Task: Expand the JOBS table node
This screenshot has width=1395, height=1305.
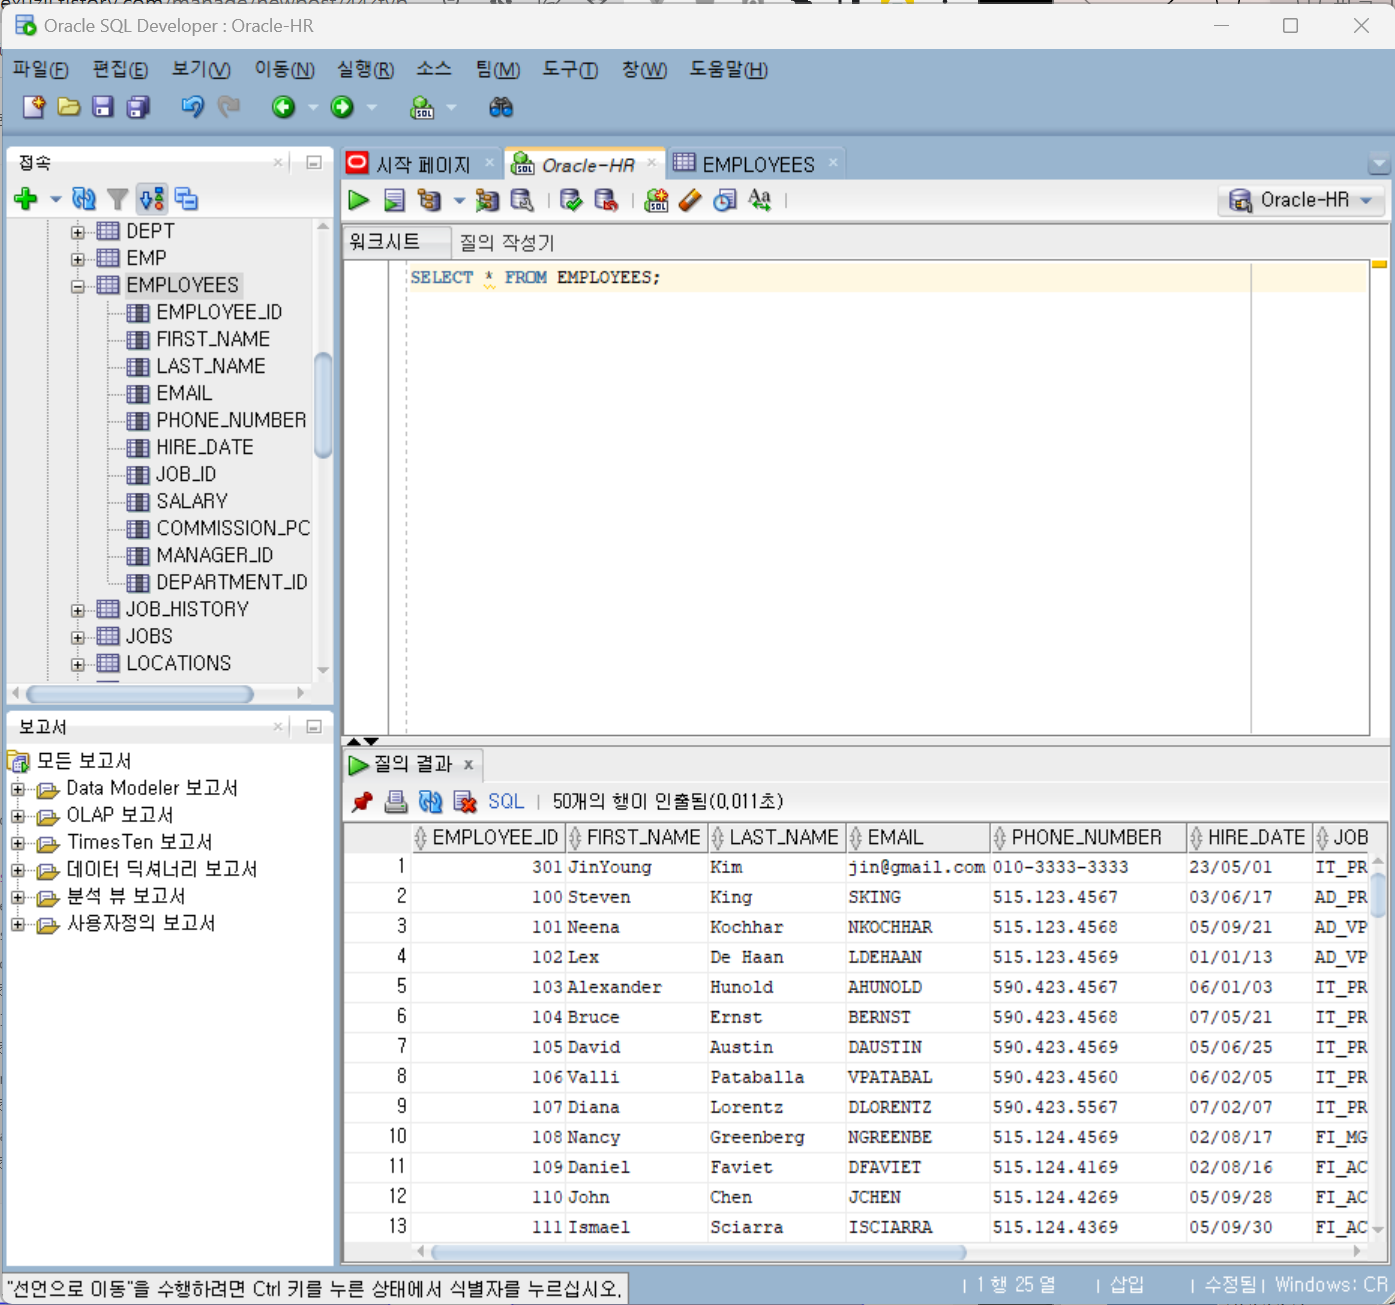Action: click(77, 636)
